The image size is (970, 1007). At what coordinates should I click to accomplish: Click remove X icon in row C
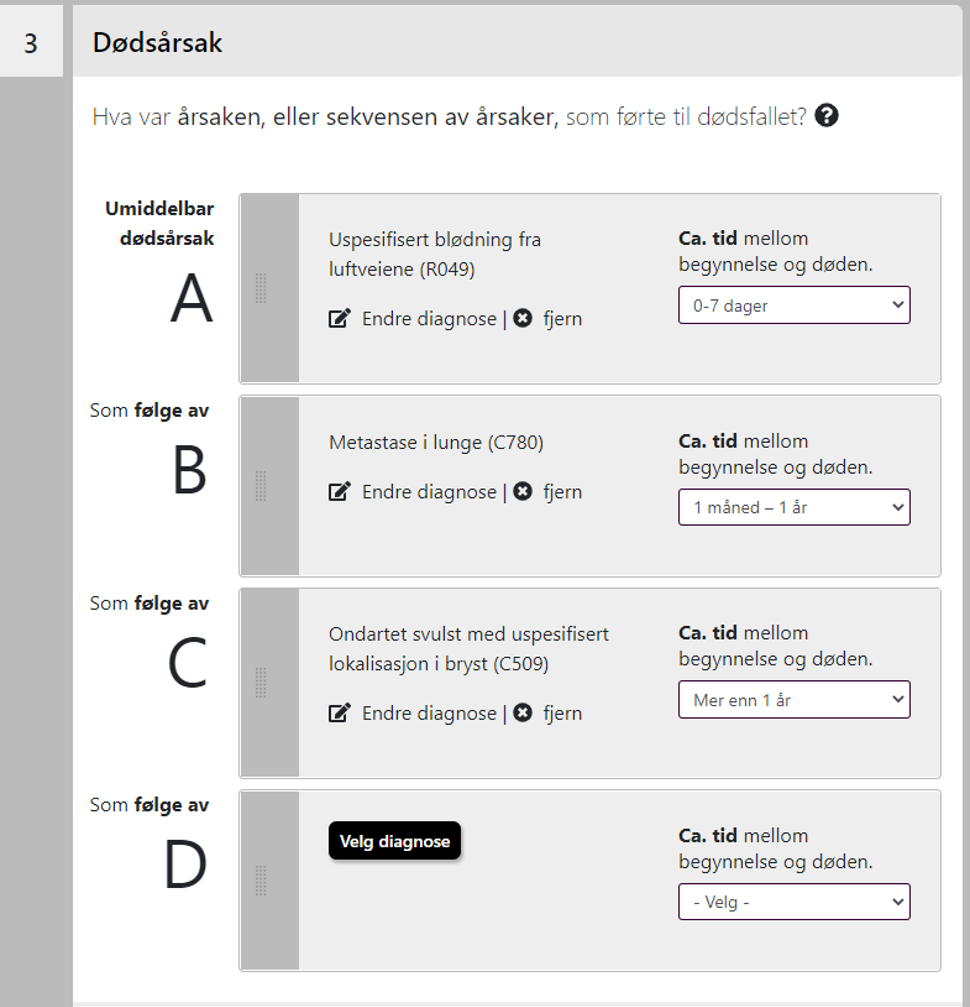click(523, 712)
